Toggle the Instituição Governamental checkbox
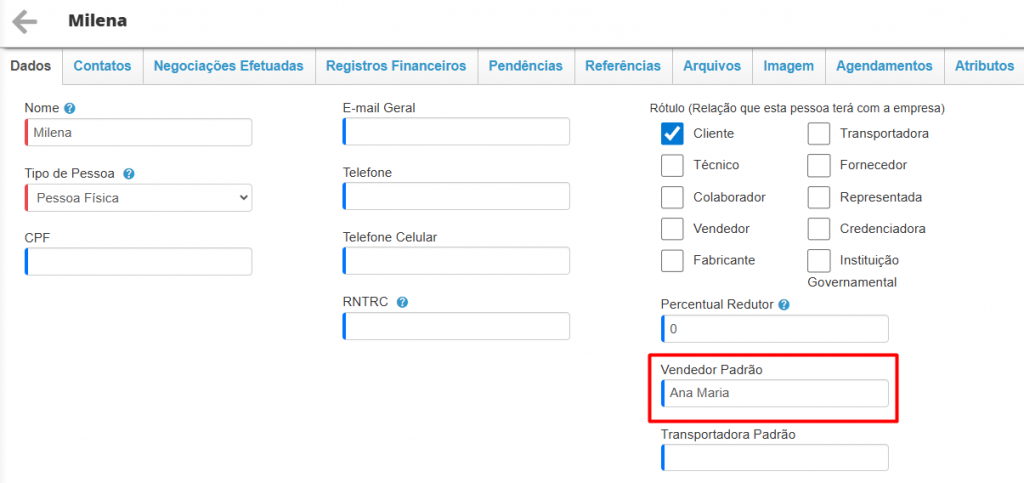The image size is (1024, 483). 819,260
